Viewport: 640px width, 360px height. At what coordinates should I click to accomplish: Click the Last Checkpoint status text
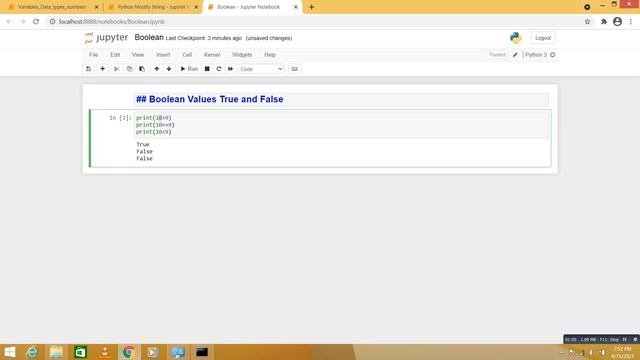[204, 38]
